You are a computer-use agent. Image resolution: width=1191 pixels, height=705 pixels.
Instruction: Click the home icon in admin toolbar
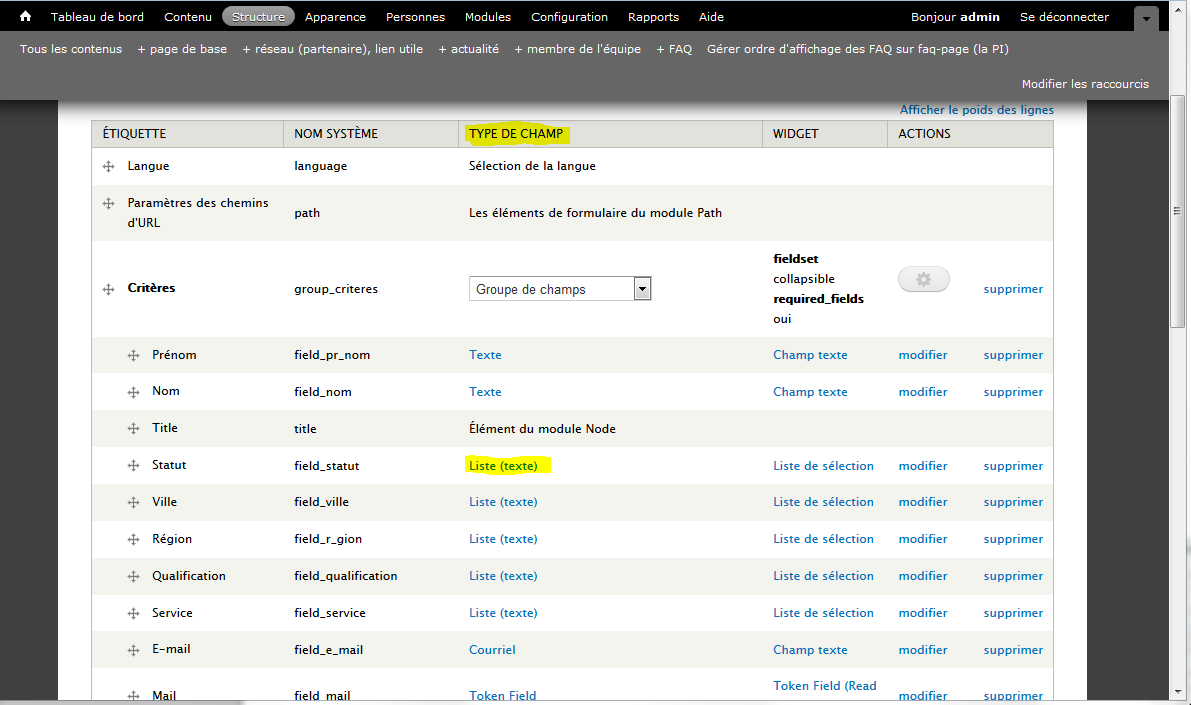[26, 16]
